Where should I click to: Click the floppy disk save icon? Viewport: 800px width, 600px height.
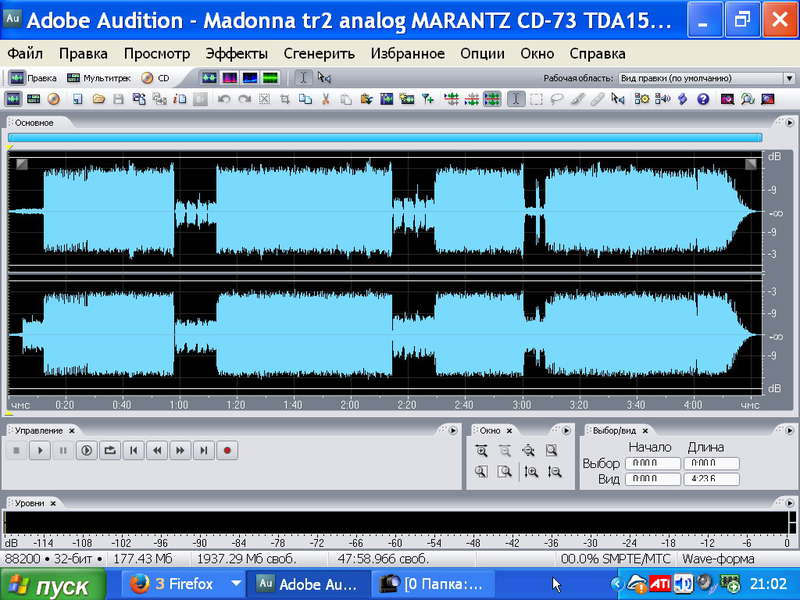point(118,99)
